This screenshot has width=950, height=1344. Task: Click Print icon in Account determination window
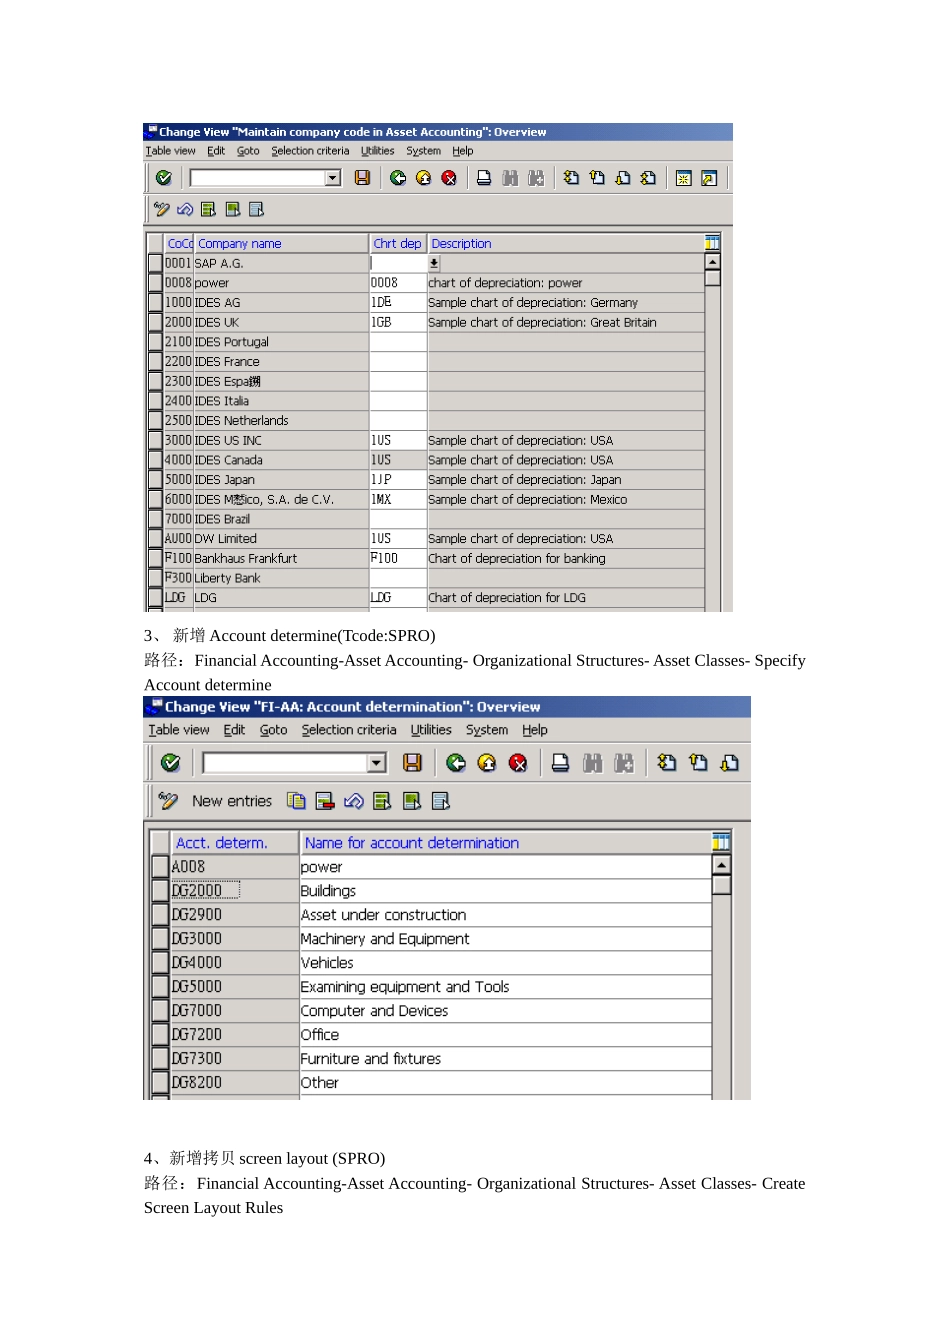click(x=561, y=763)
